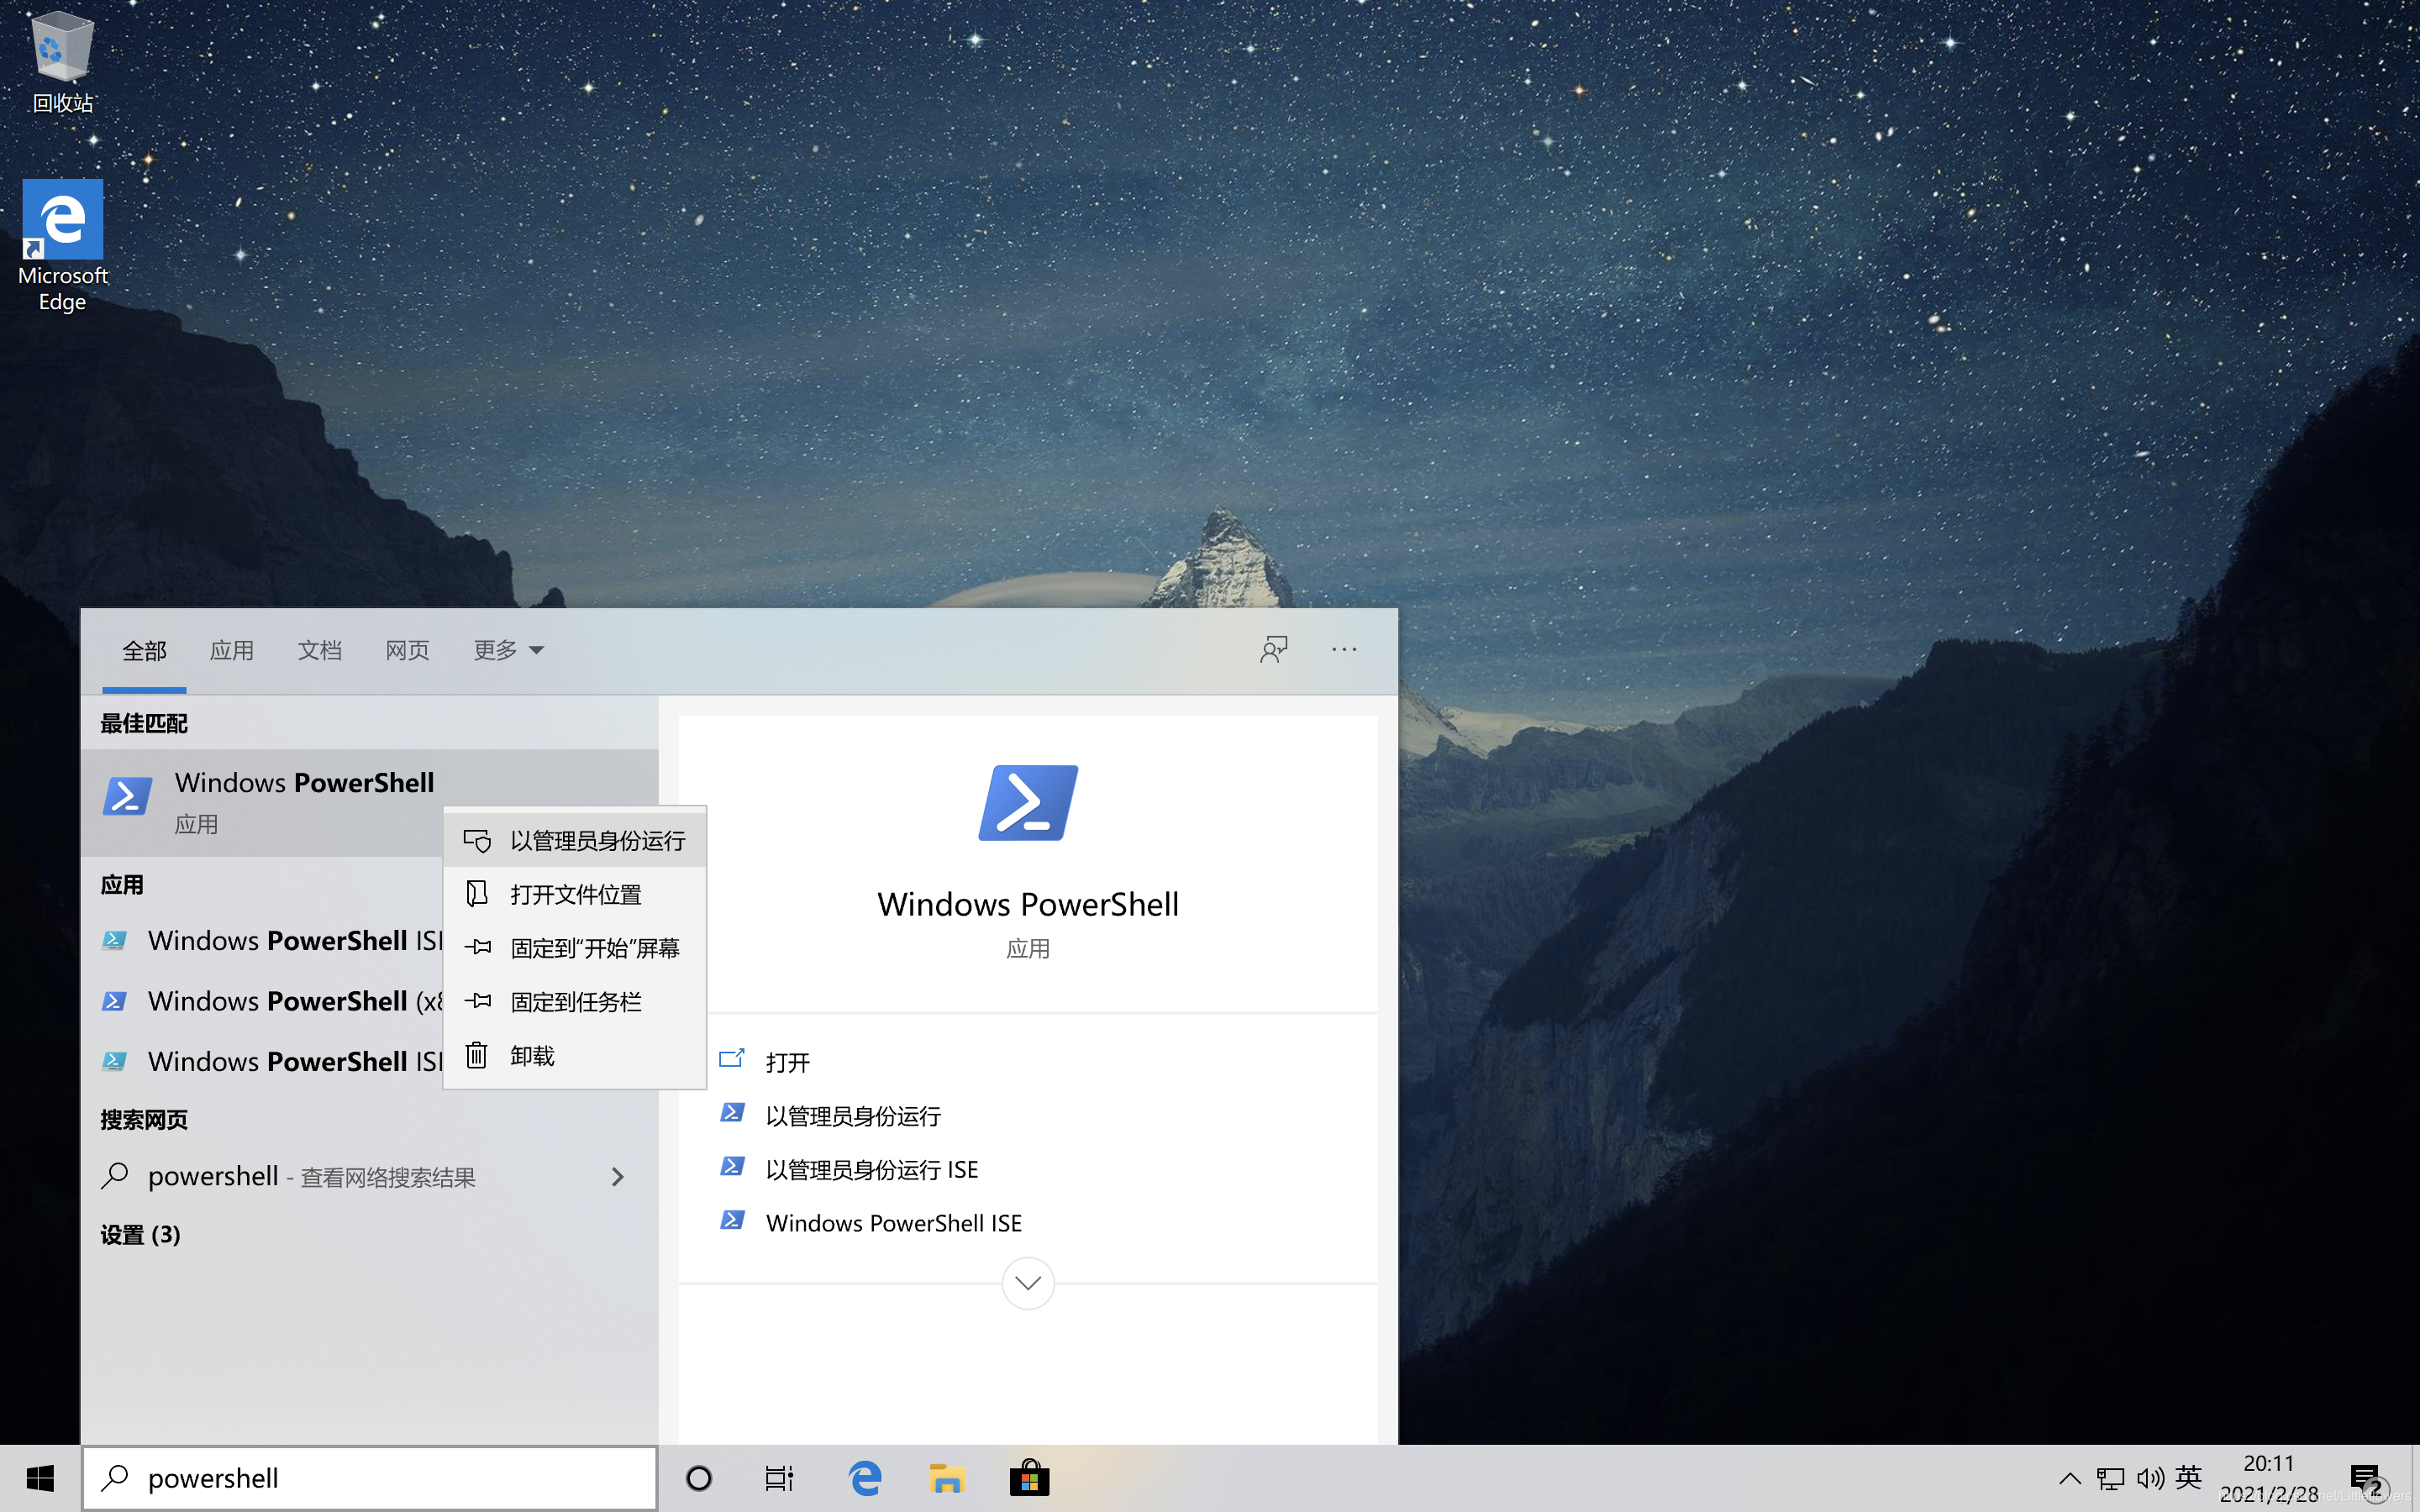2420x1512 pixels.
Task: Click 打开 in the preview pane
Action: pyautogui.click(x=787, y=1062)
